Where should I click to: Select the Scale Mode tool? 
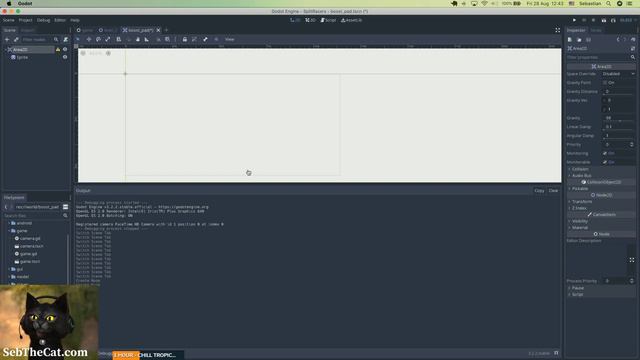tap(108, 40)
